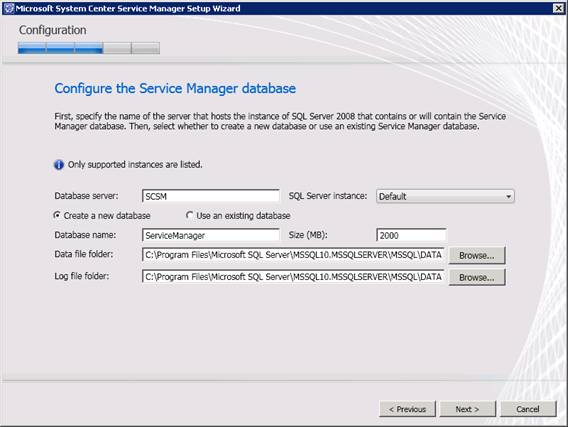
Task: Browse for the Log file folder
Action: click(476, 277)
